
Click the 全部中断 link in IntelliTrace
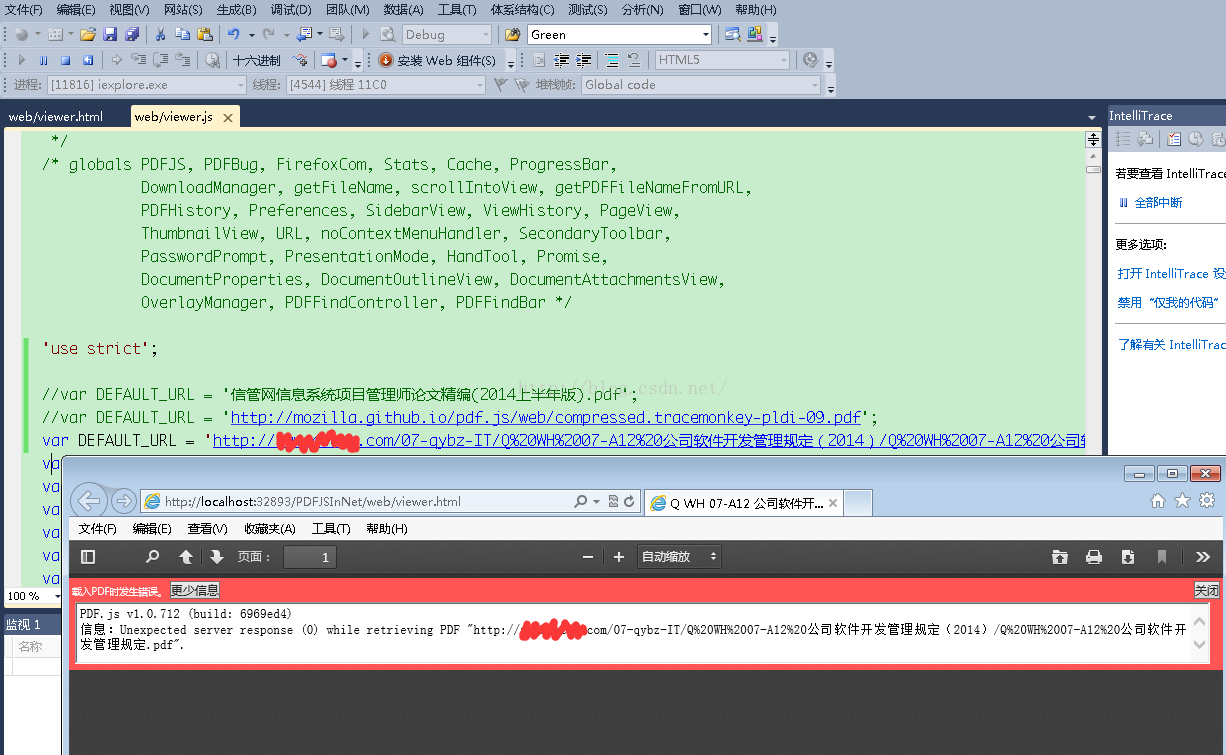click(1158, 202)
